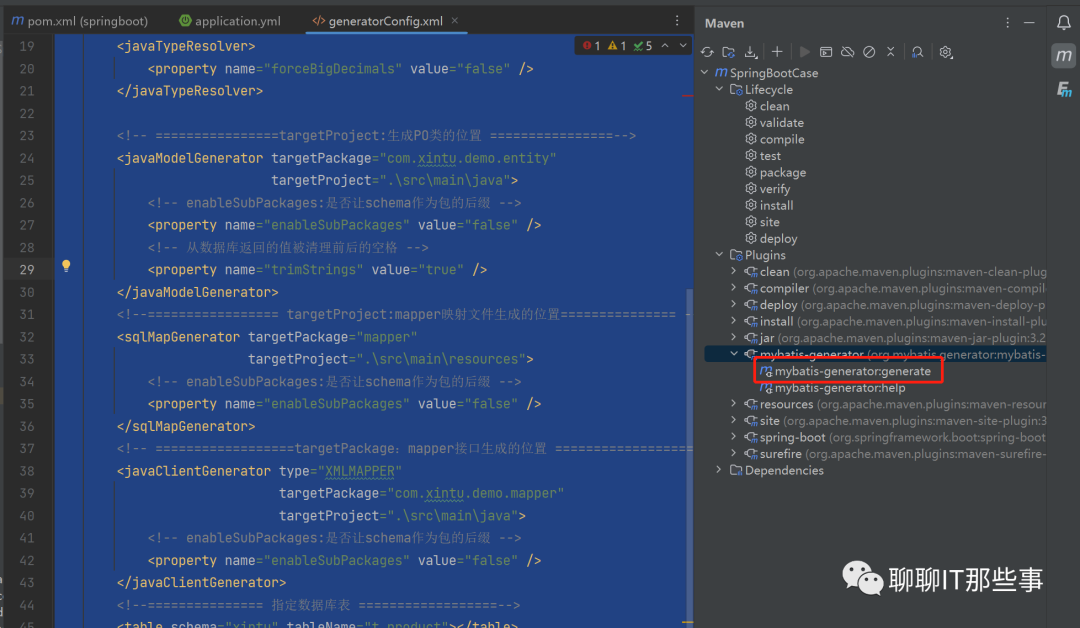Screen dimensions: 1080x628
Task: Expand the Dependencies node
Action: (720, 470)
